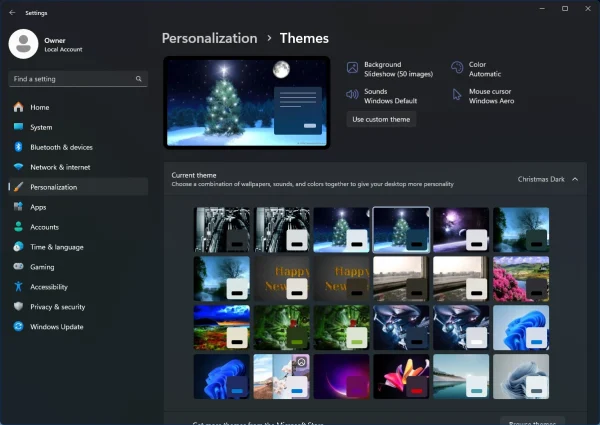Click the Owner profile avatar

[x=23, y=44]
